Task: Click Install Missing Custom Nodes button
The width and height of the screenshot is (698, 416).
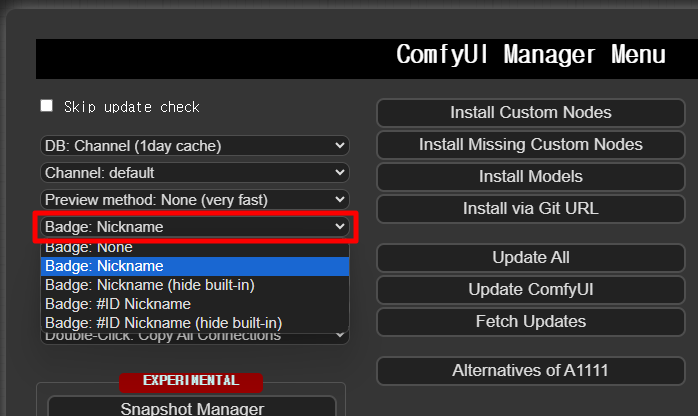Action: pyautogui.click(x=531, y=145)
